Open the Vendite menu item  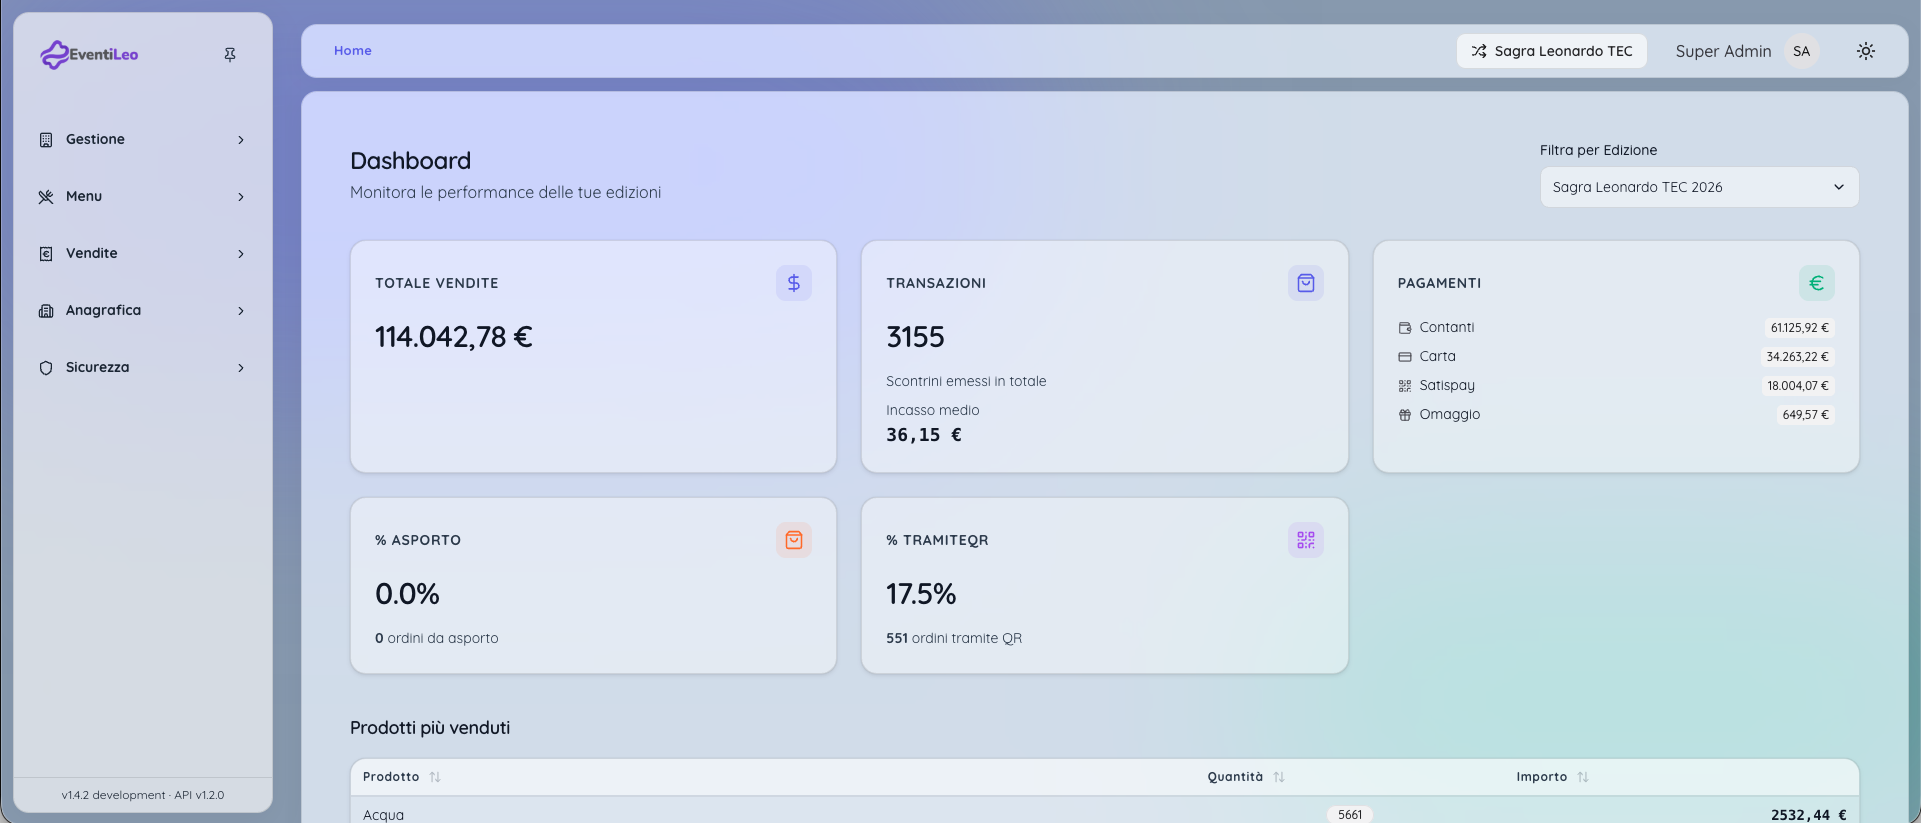[x=143, y=254]
